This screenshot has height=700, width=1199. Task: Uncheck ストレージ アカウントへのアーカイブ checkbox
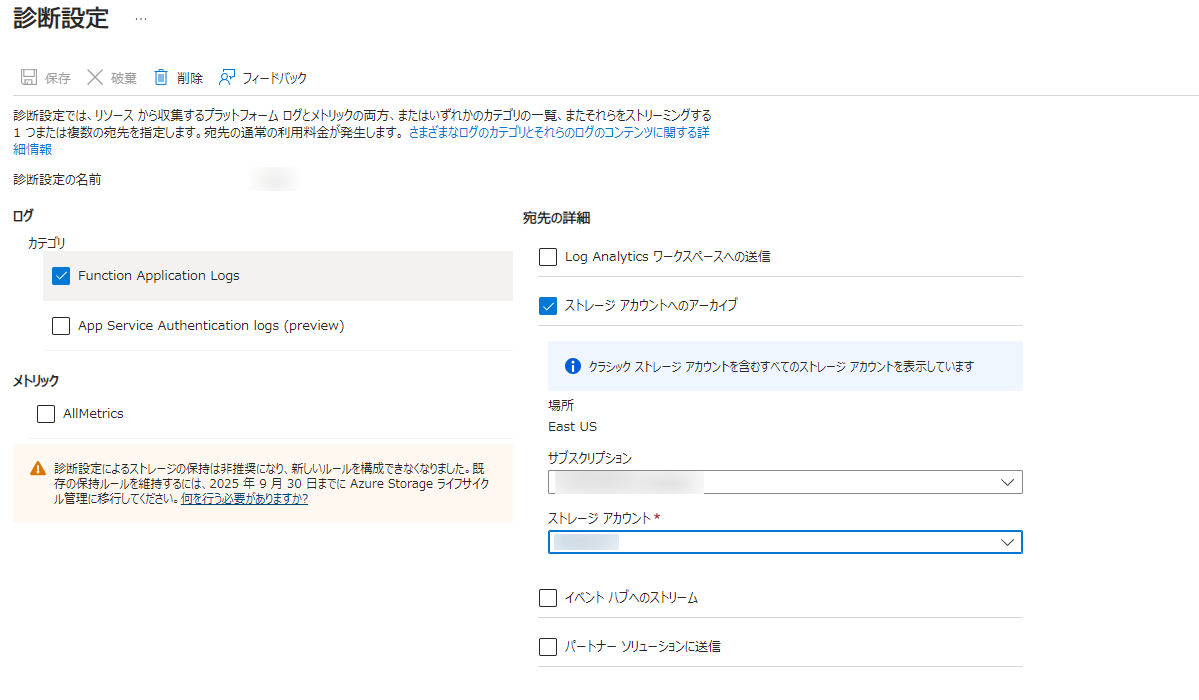click(548, 306)
